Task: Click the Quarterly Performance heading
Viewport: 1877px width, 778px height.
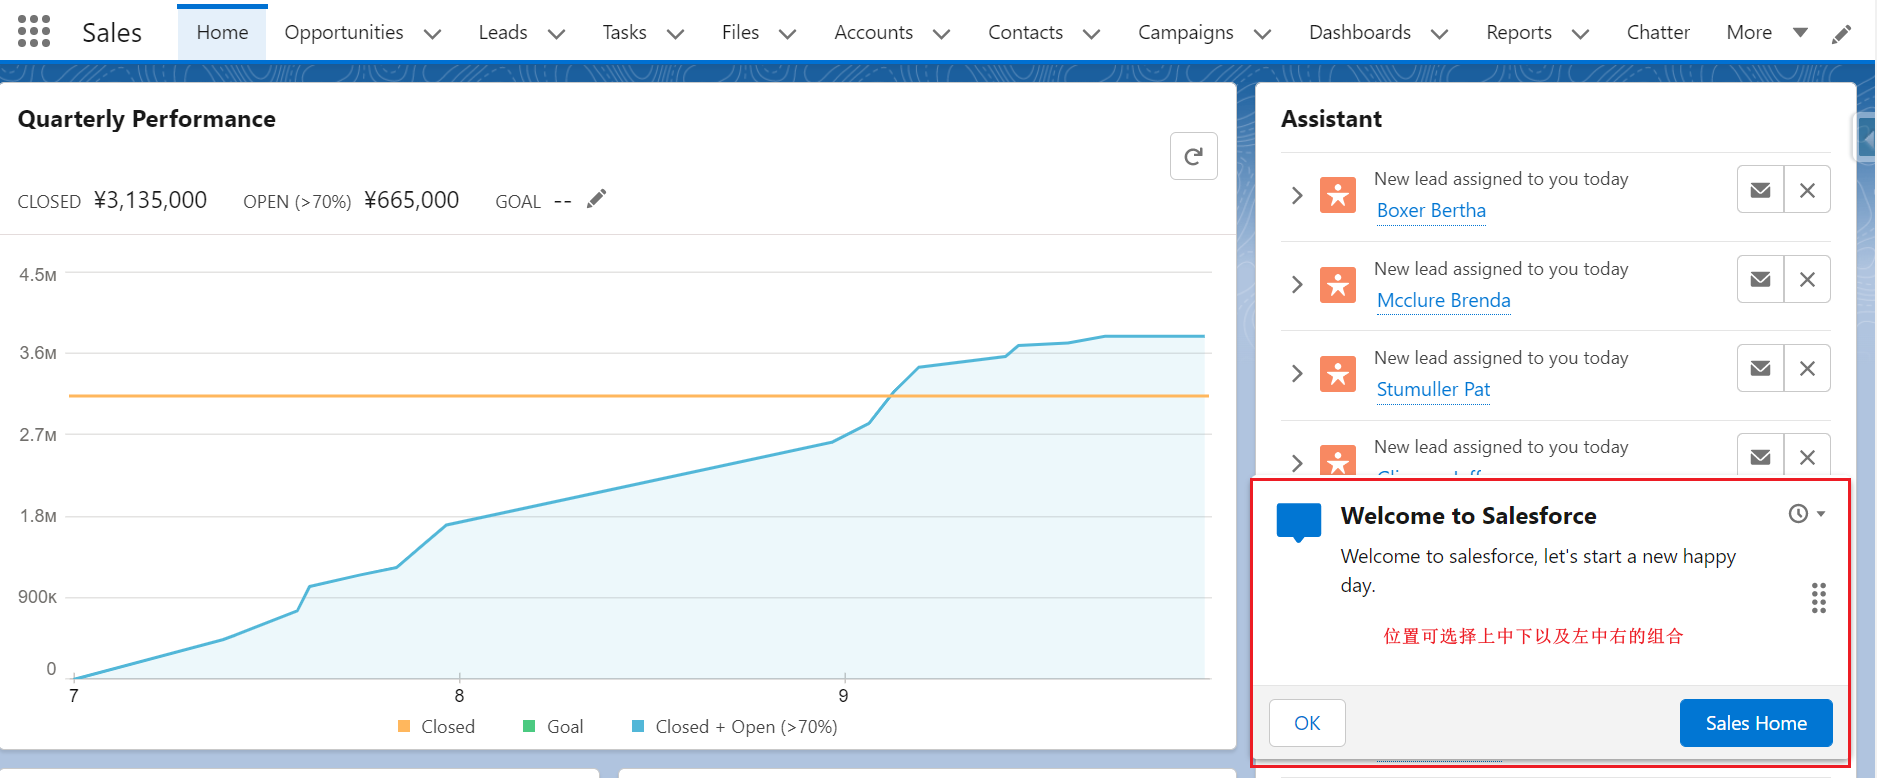Action: 147,119
